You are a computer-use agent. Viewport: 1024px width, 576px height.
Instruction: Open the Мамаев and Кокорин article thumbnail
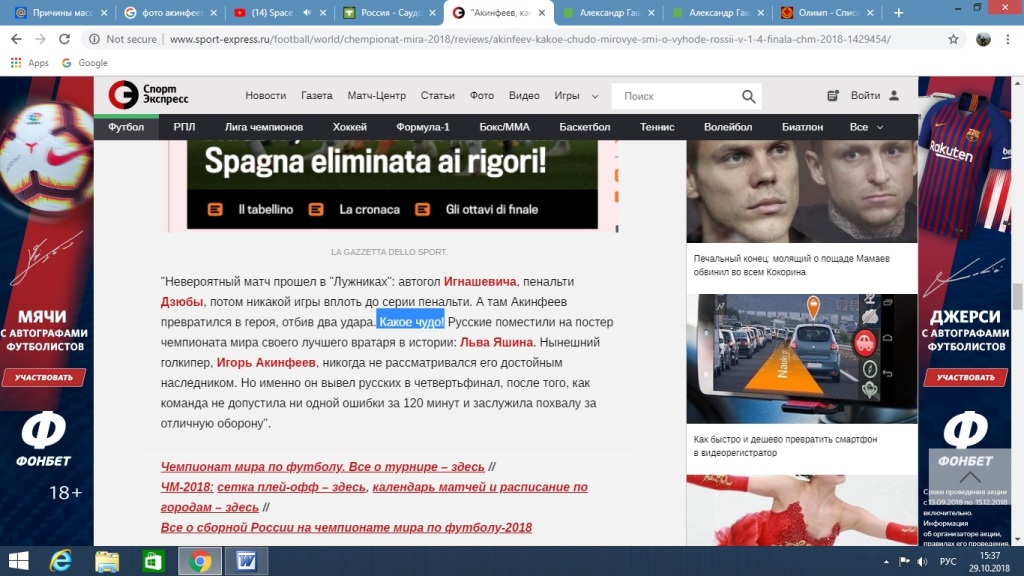[x=802, y=191]
